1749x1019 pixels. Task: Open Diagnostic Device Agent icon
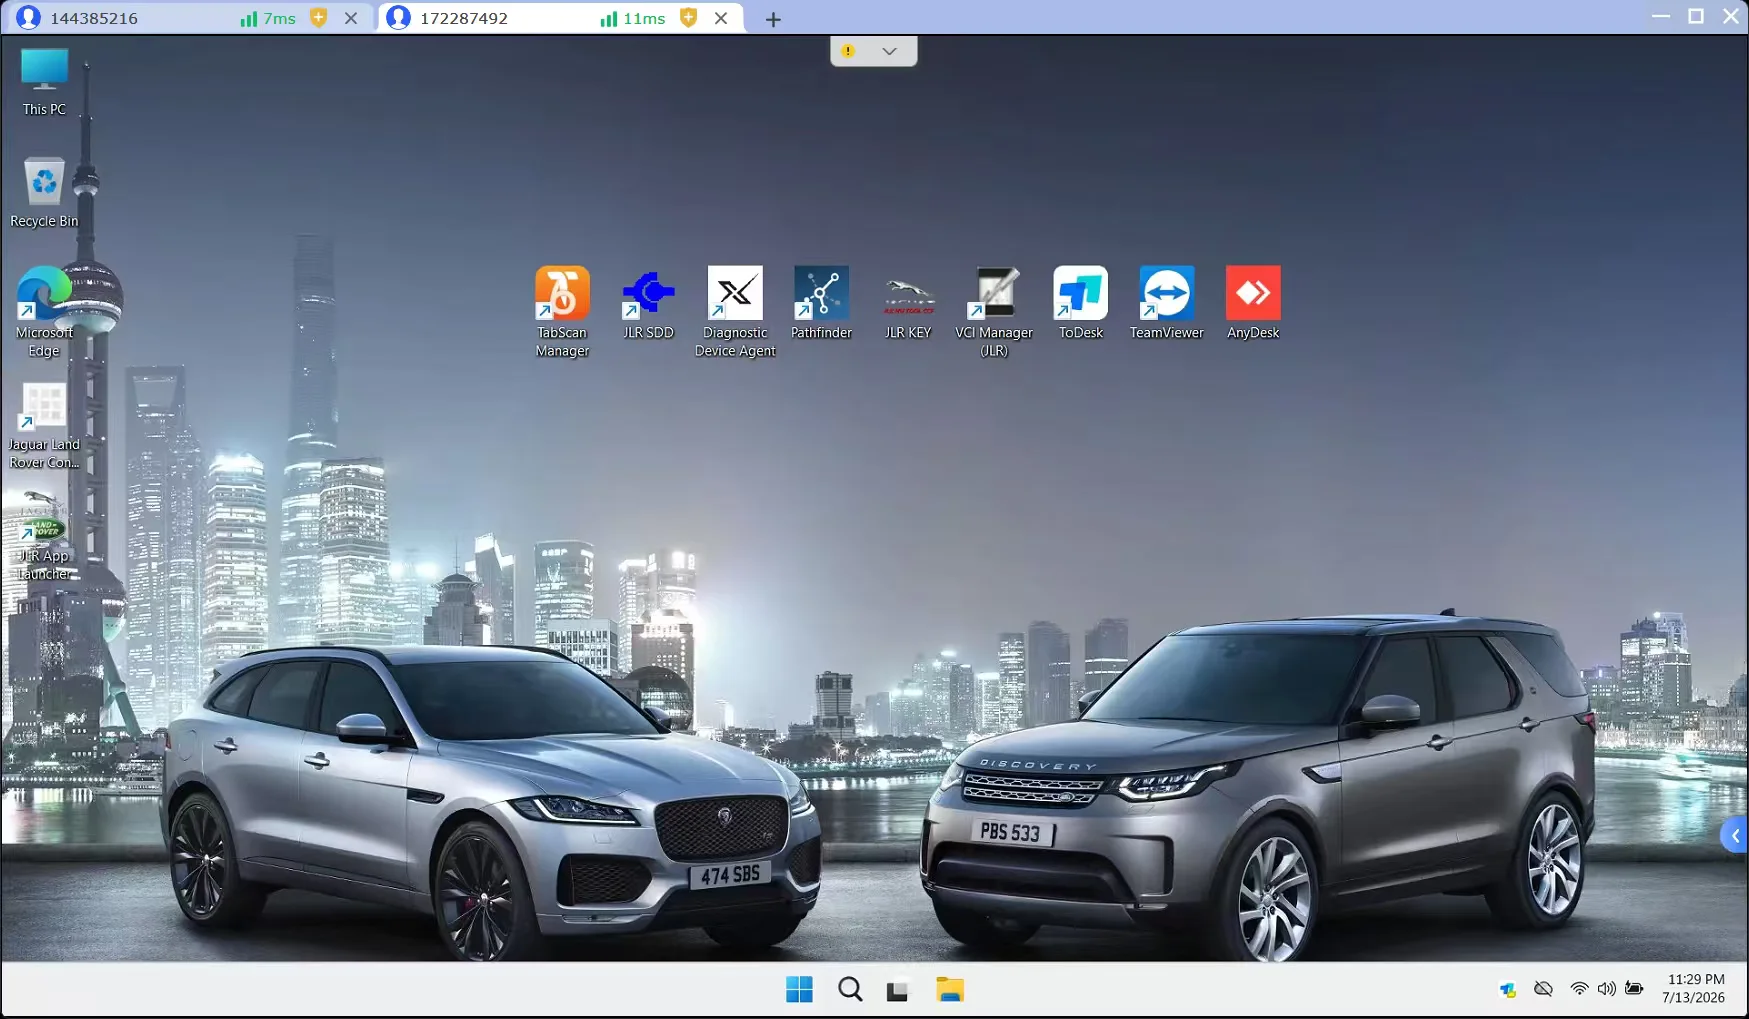[735, 311]
